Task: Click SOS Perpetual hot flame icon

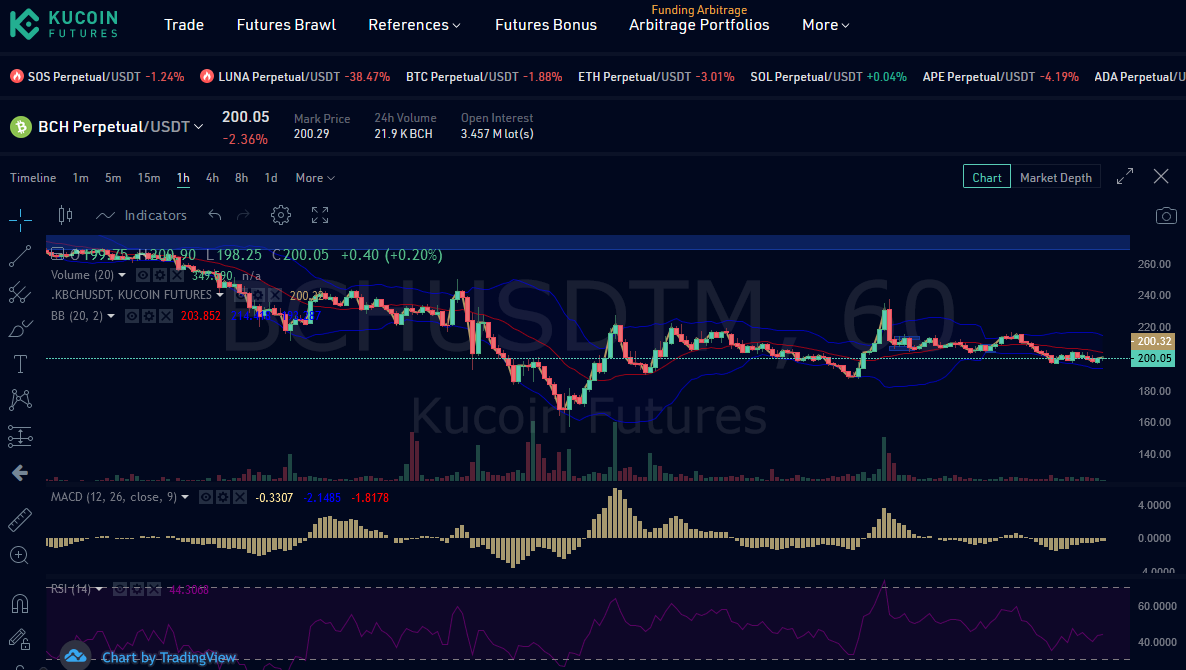Action: (17, 76)
